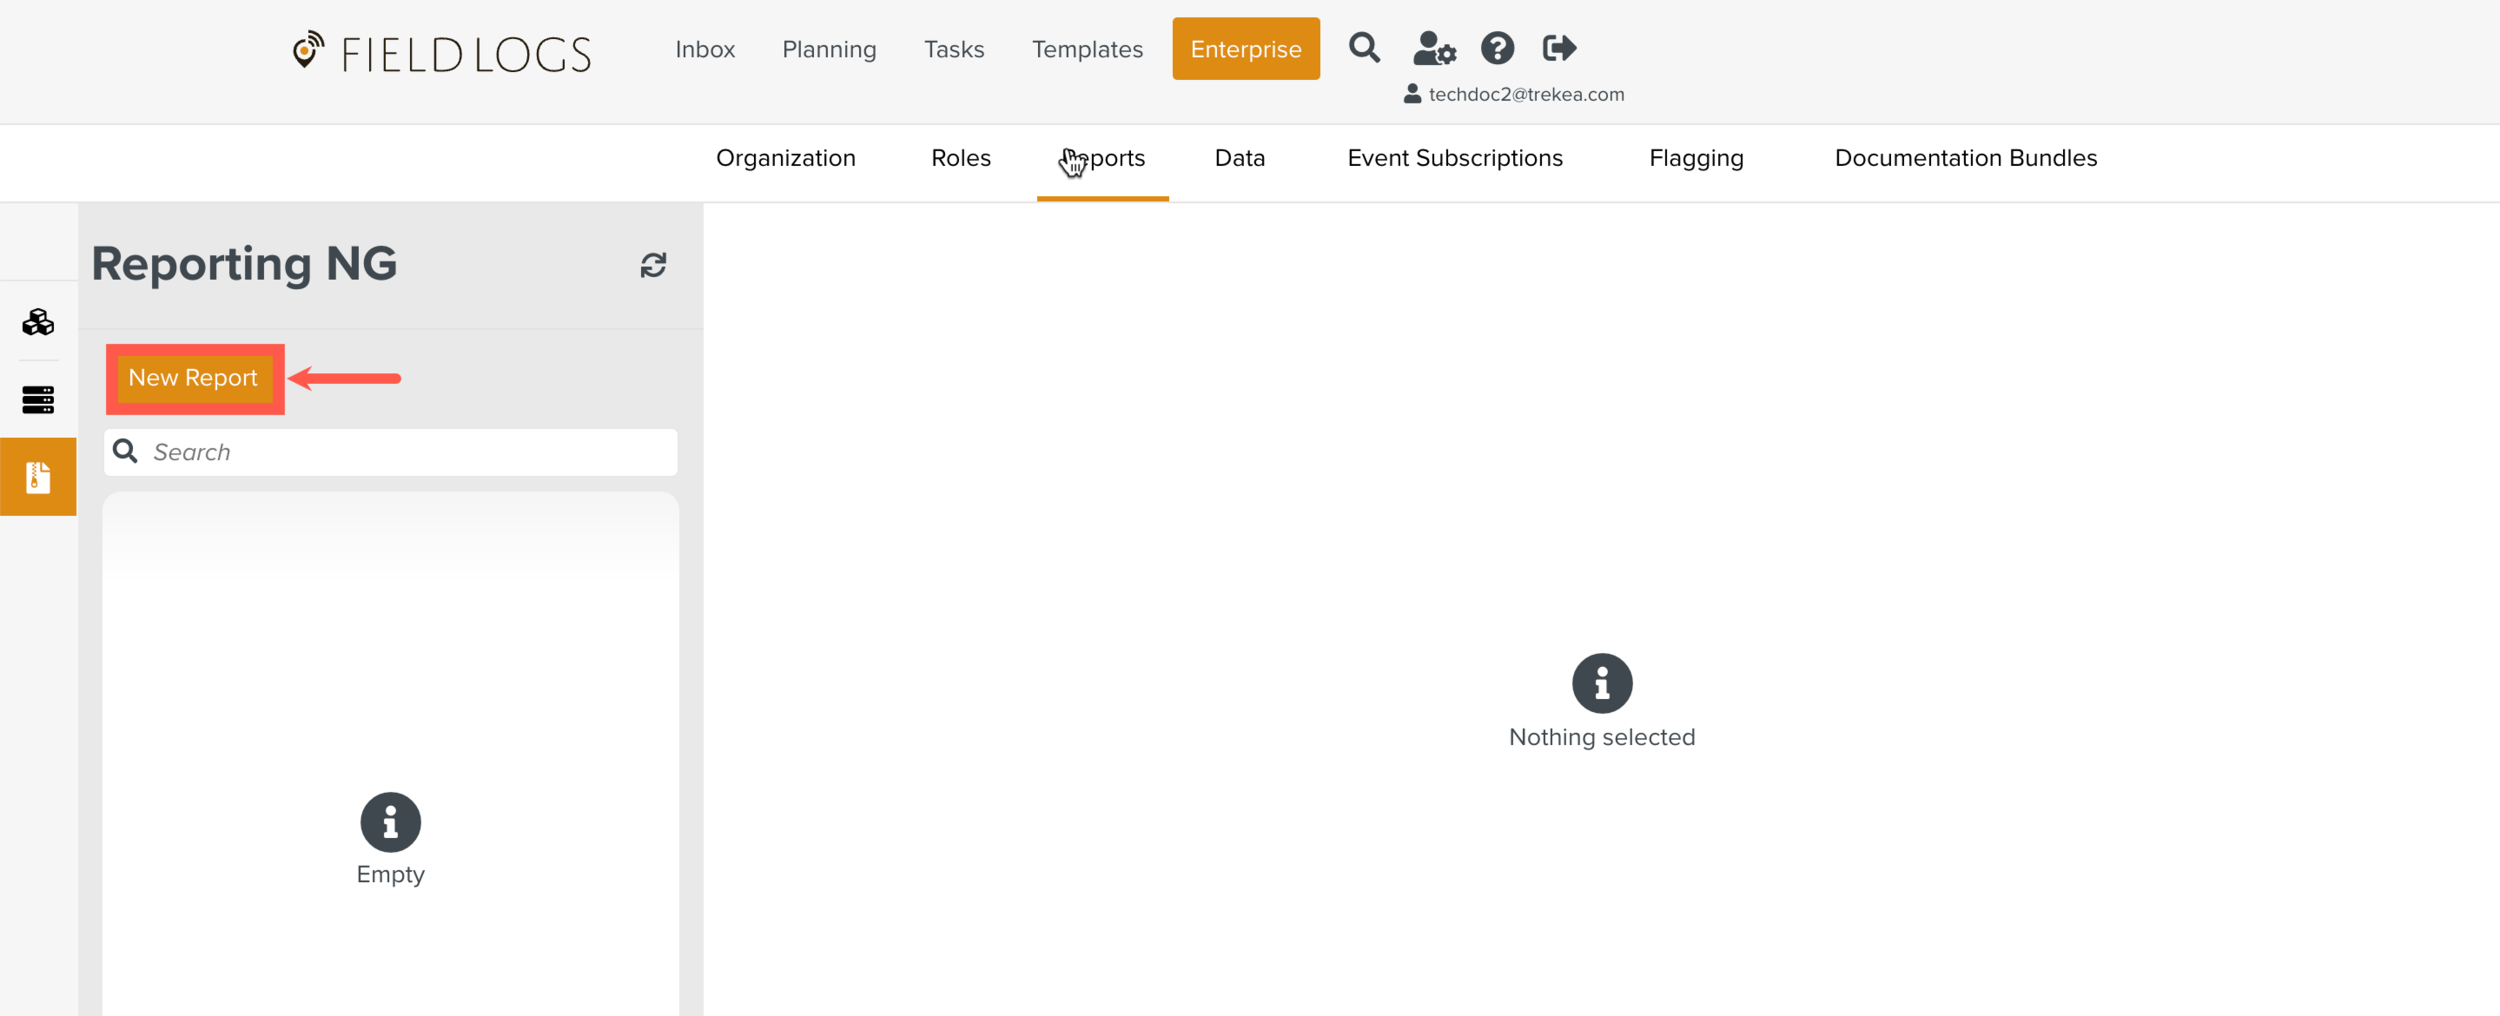Select the server stack sidebar icon
2500x1016 pixels.
click(x=38, y=400)
